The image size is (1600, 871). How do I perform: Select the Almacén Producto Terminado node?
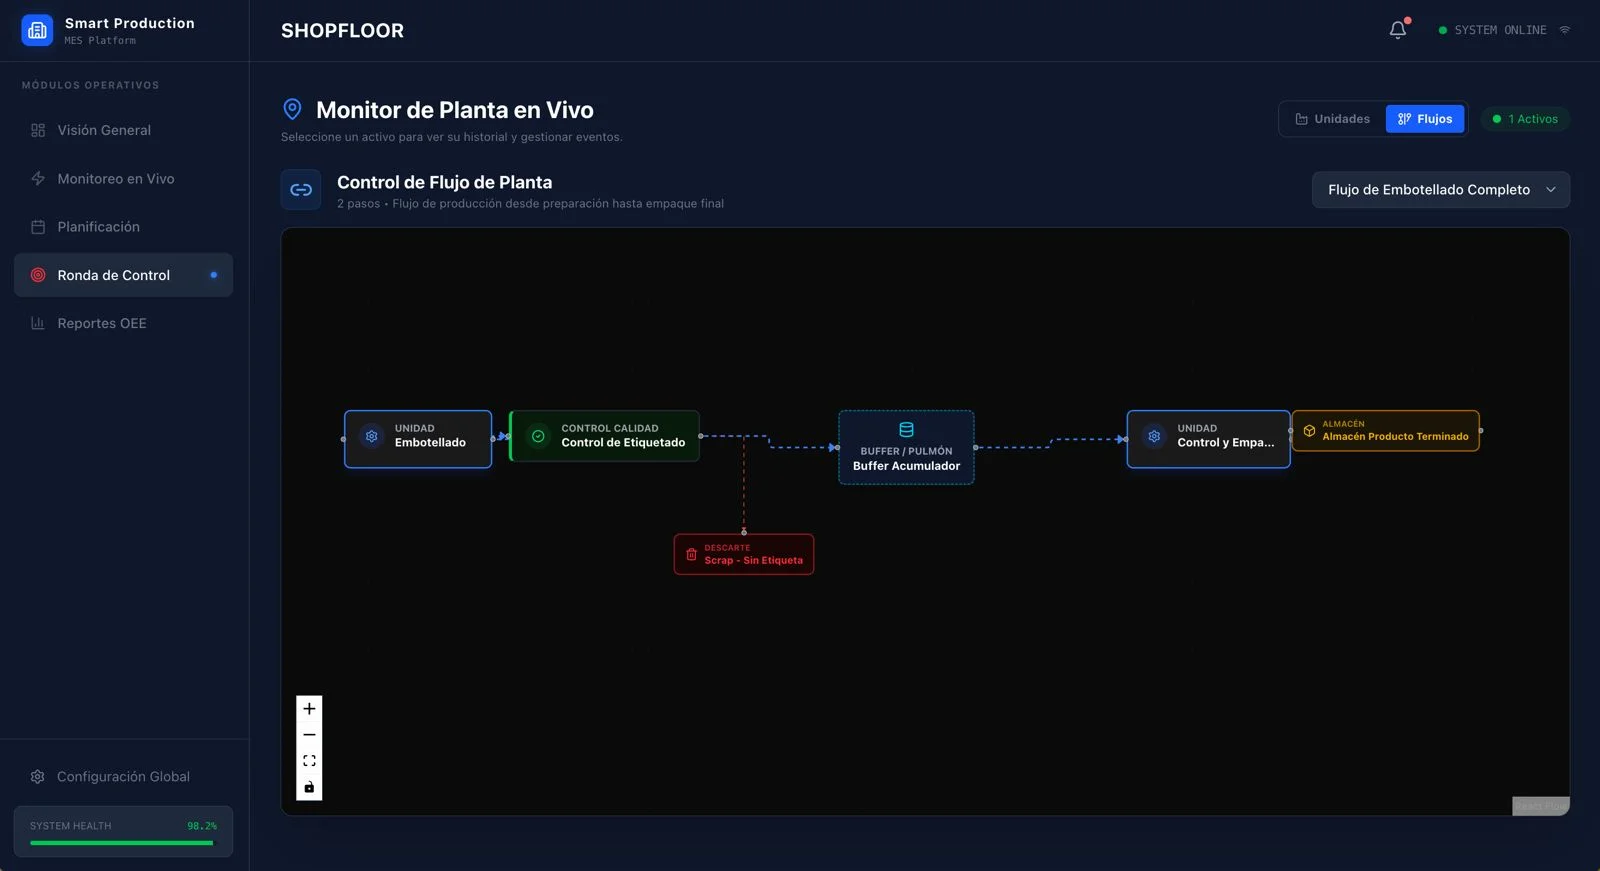(1385, 431)
